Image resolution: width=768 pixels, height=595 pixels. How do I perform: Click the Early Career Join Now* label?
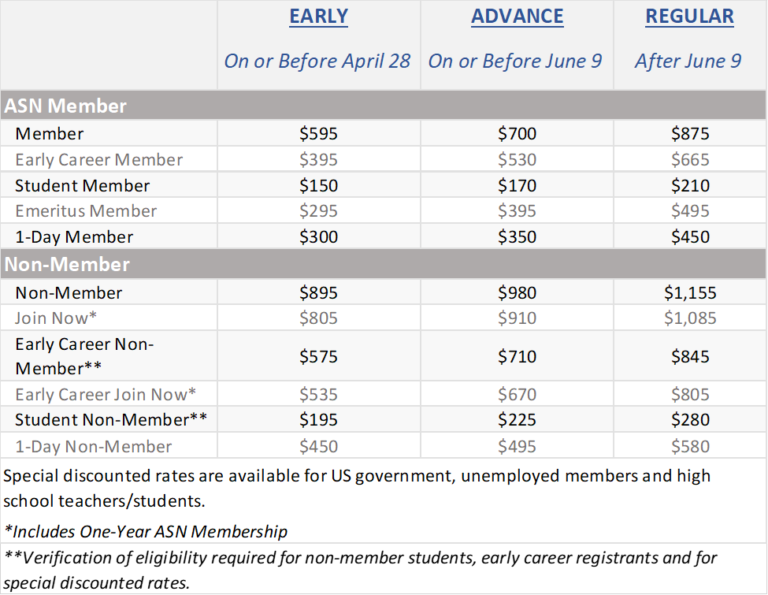(x=106, y=395)
